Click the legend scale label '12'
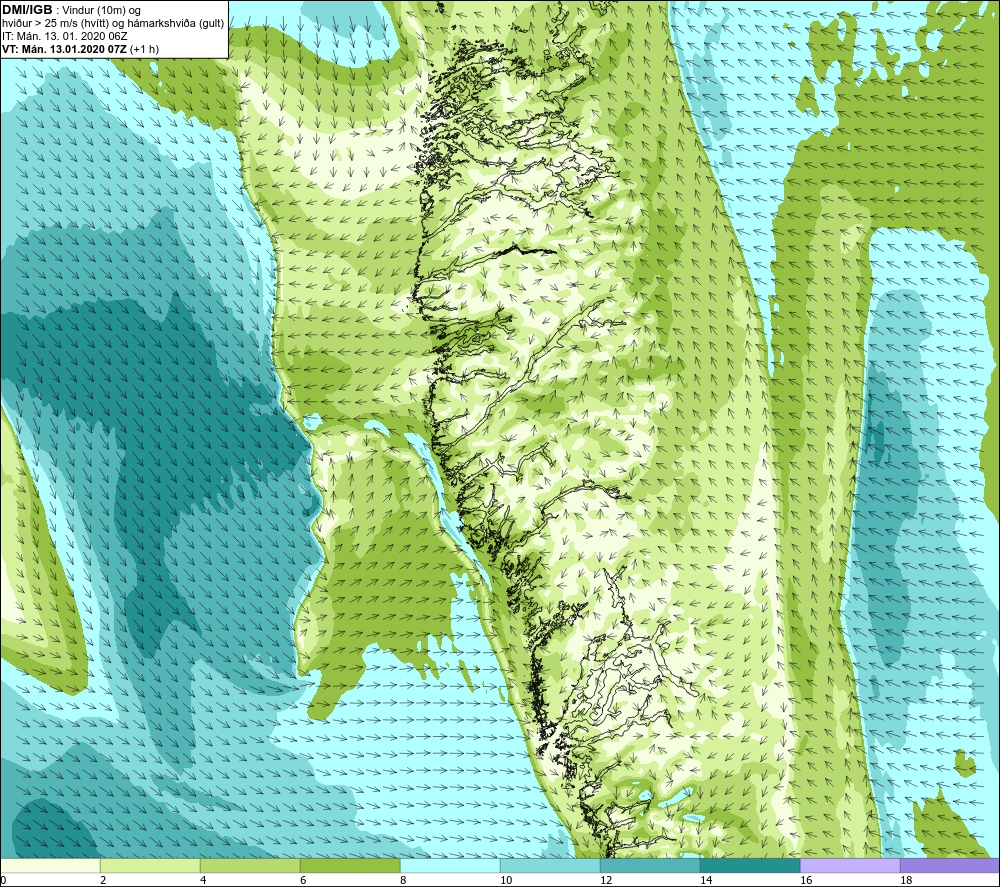The image size is (1000, 887). point(606,881)
